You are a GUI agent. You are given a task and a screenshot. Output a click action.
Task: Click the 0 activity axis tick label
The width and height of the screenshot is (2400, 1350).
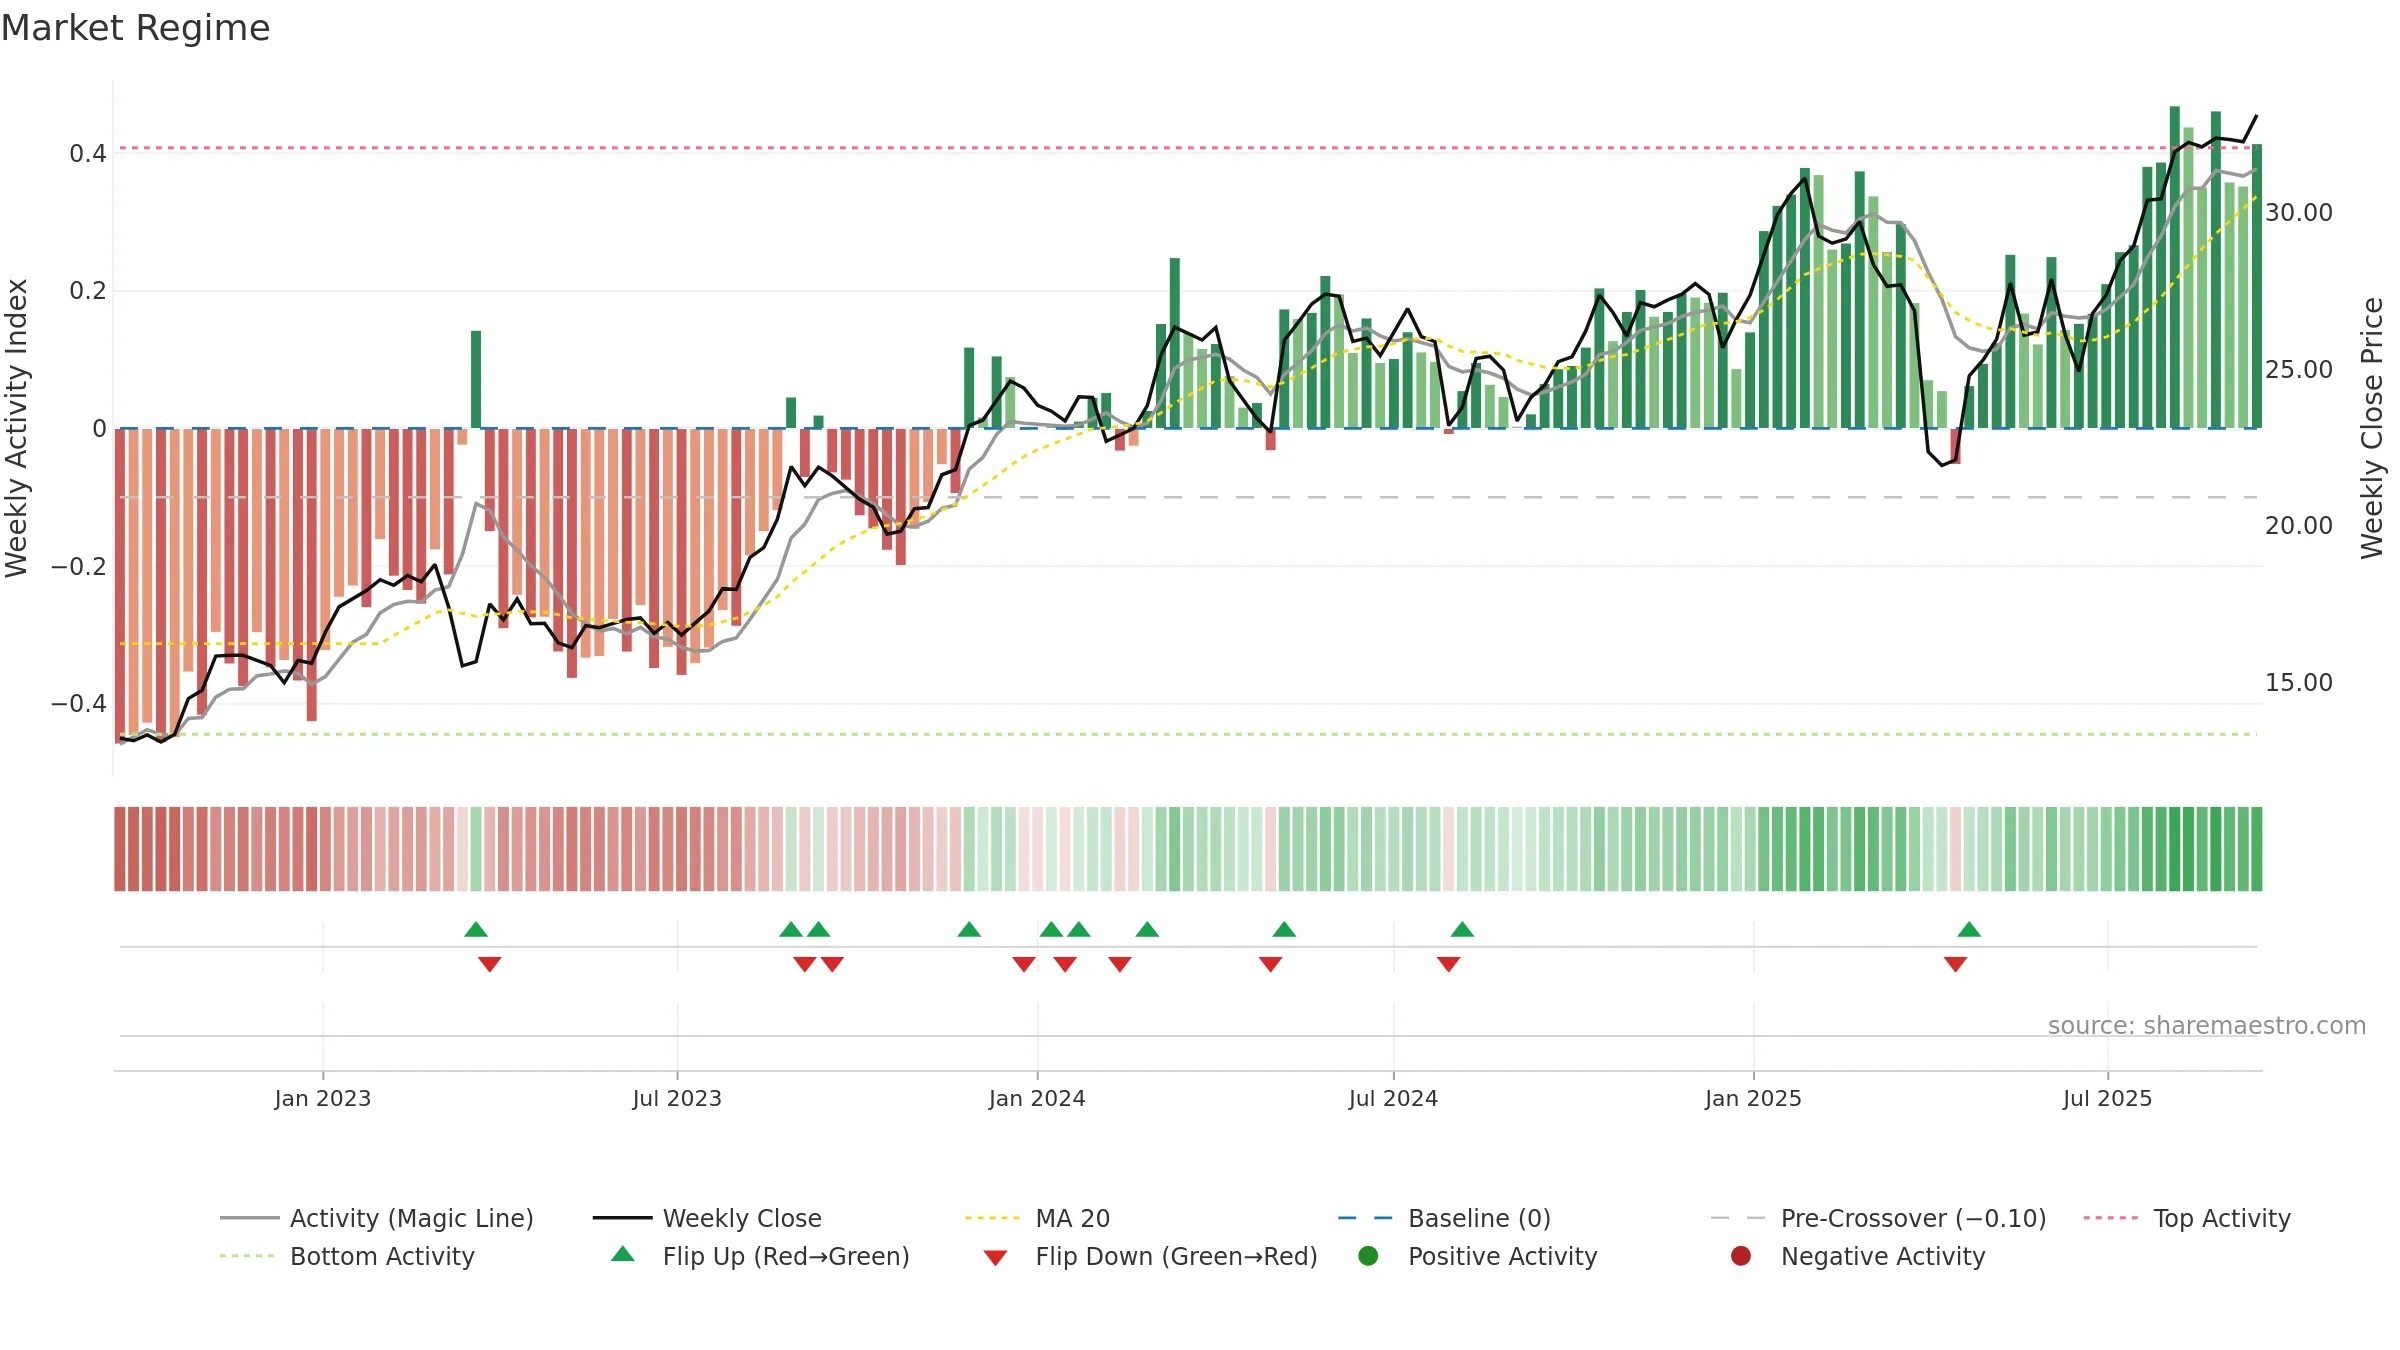click(99, 429)
